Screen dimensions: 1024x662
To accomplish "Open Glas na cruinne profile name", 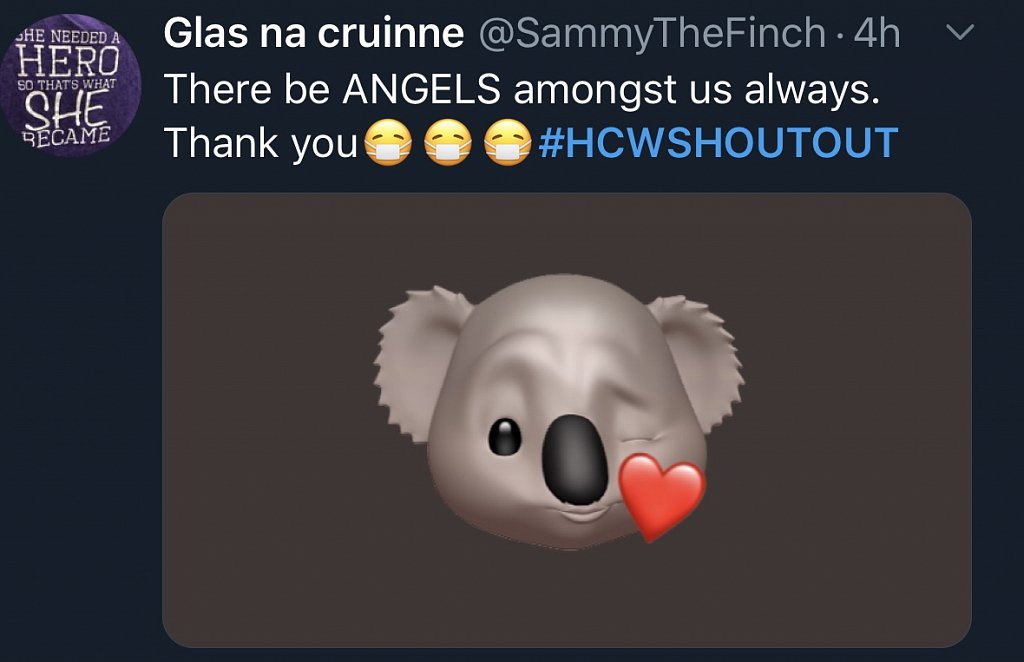I will (x=313, y=33).
